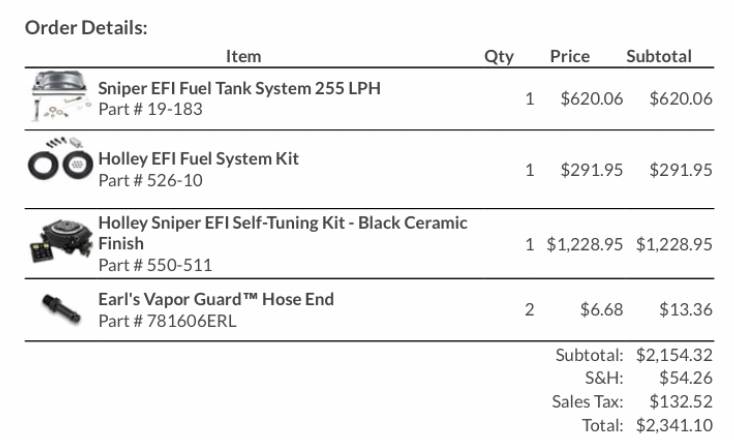The image size is (734, 440).
Task: Click the Earl's Vapor Guard Hose End image
Action: [x=61, y=308]
